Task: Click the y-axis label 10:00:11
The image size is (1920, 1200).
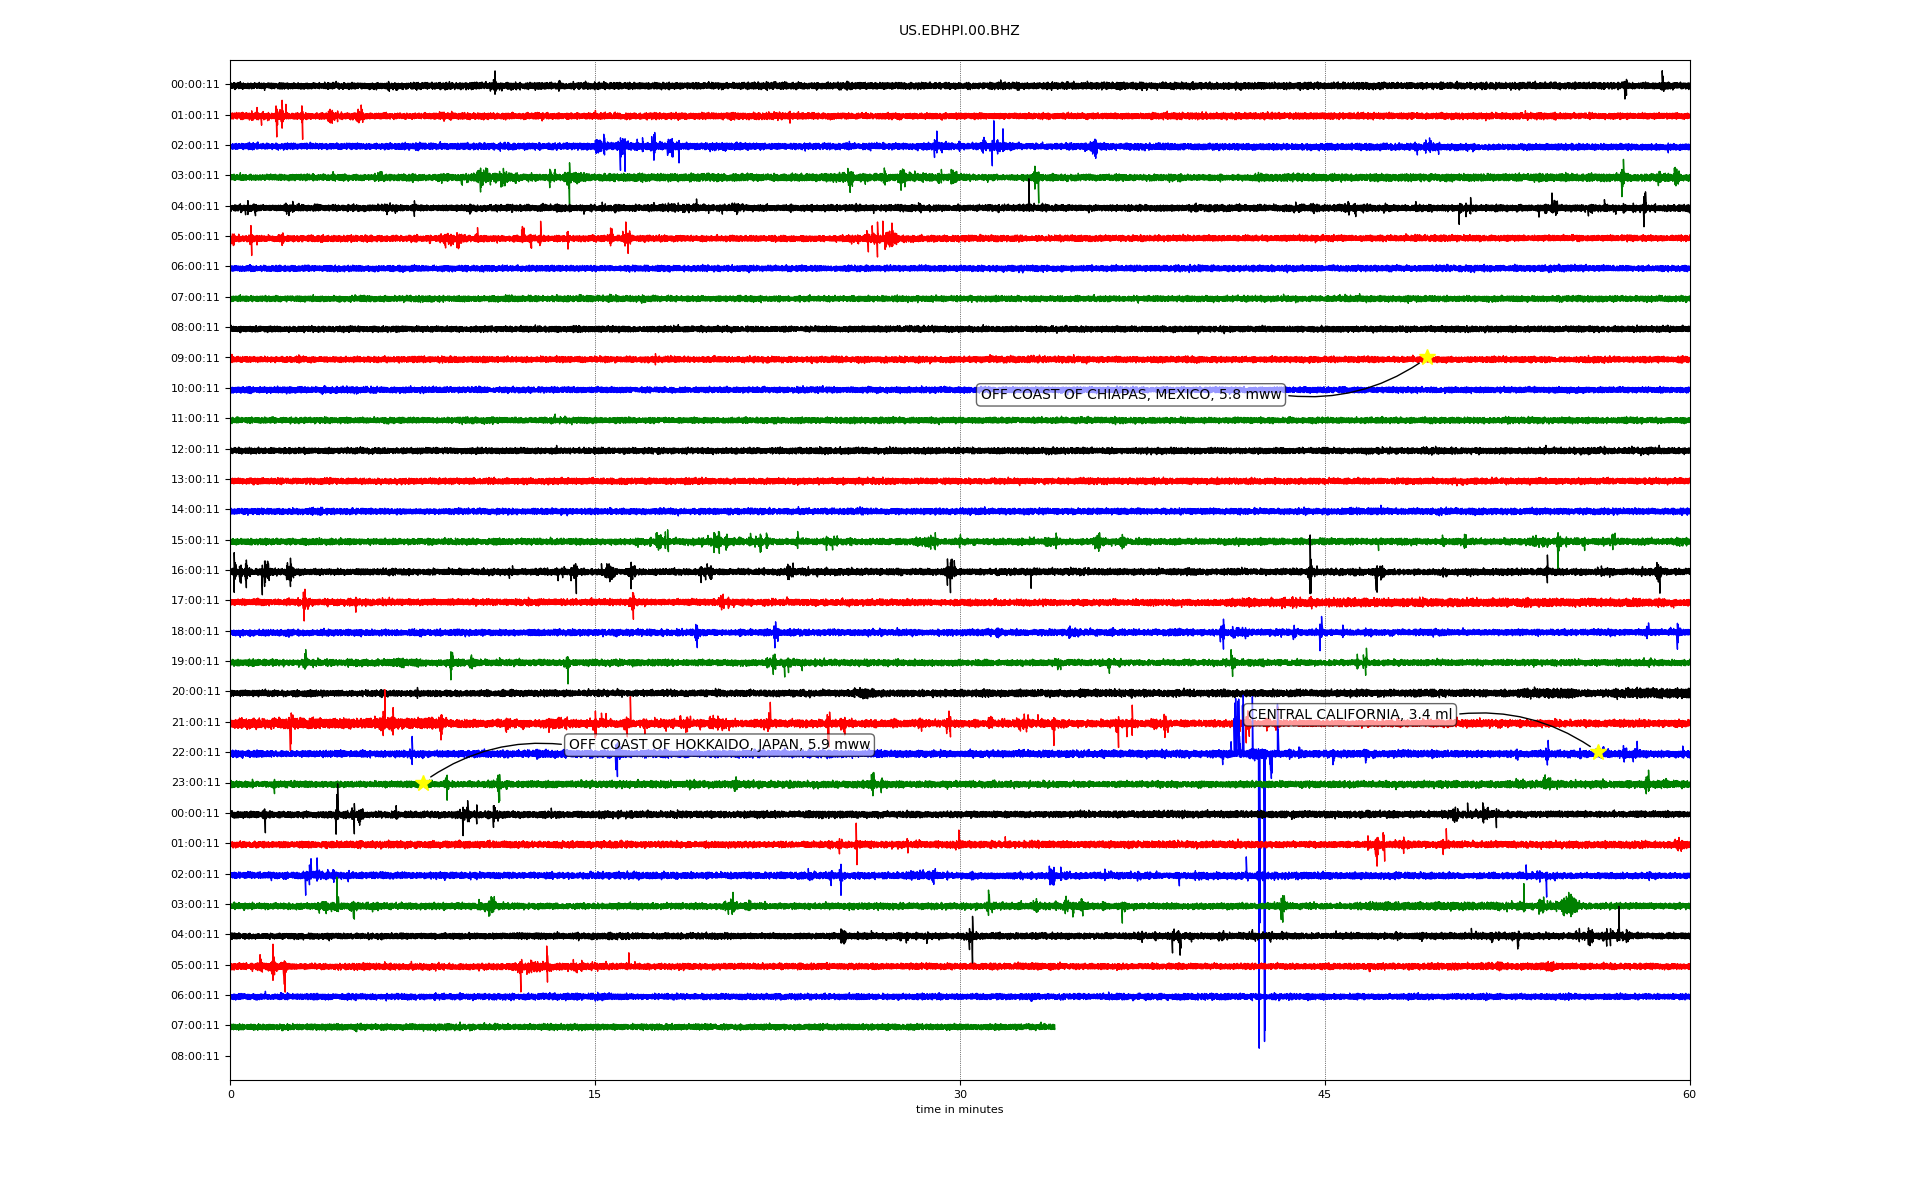Action: [x=195, y=389]
